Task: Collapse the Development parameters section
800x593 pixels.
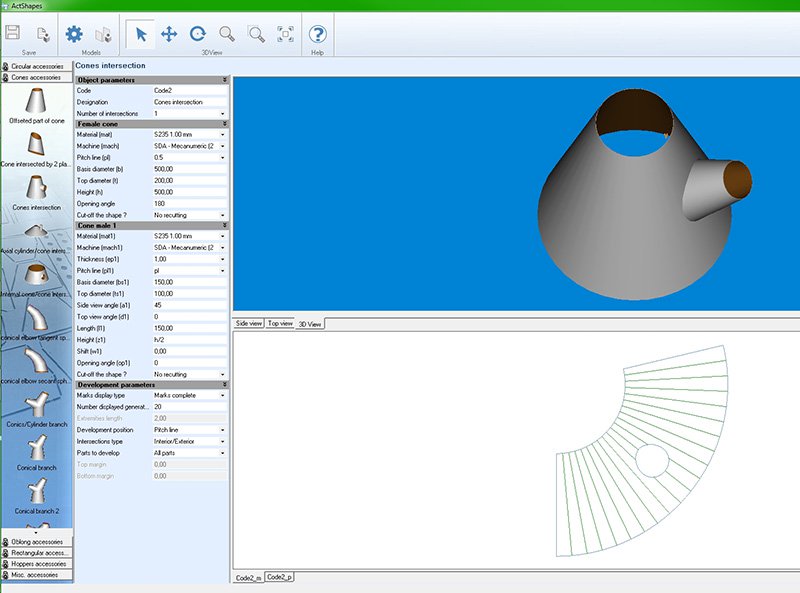Action: [224, 384]
